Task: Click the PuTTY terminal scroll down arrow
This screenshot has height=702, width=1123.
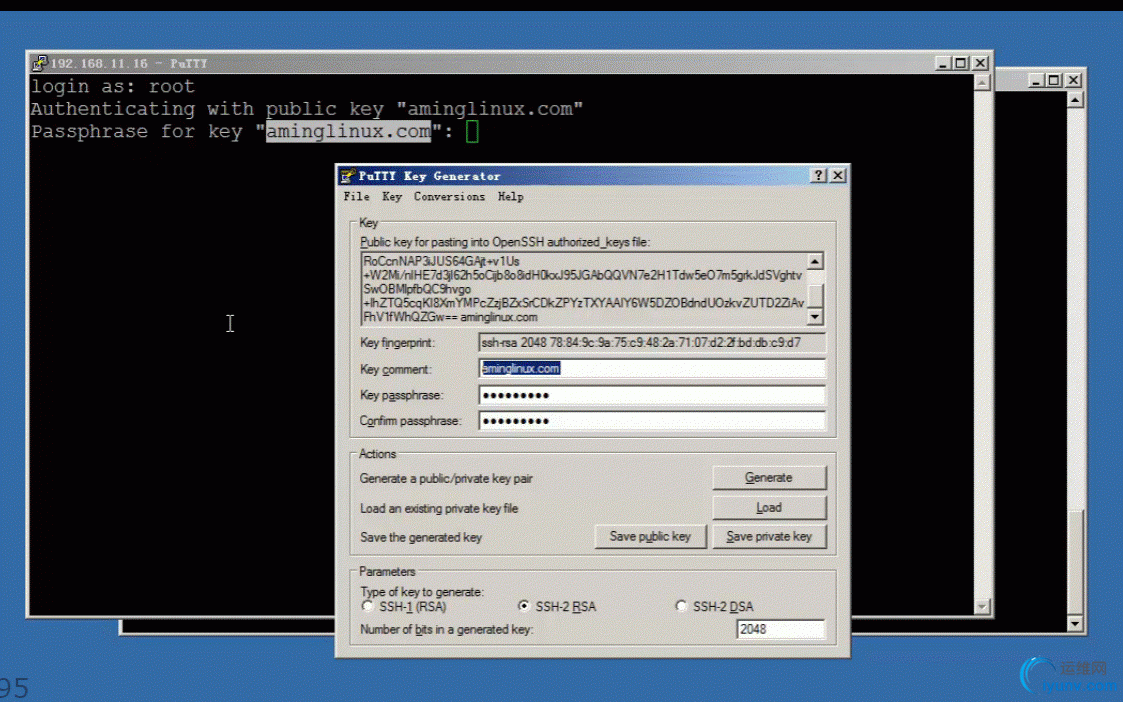Action: [982, 607]
